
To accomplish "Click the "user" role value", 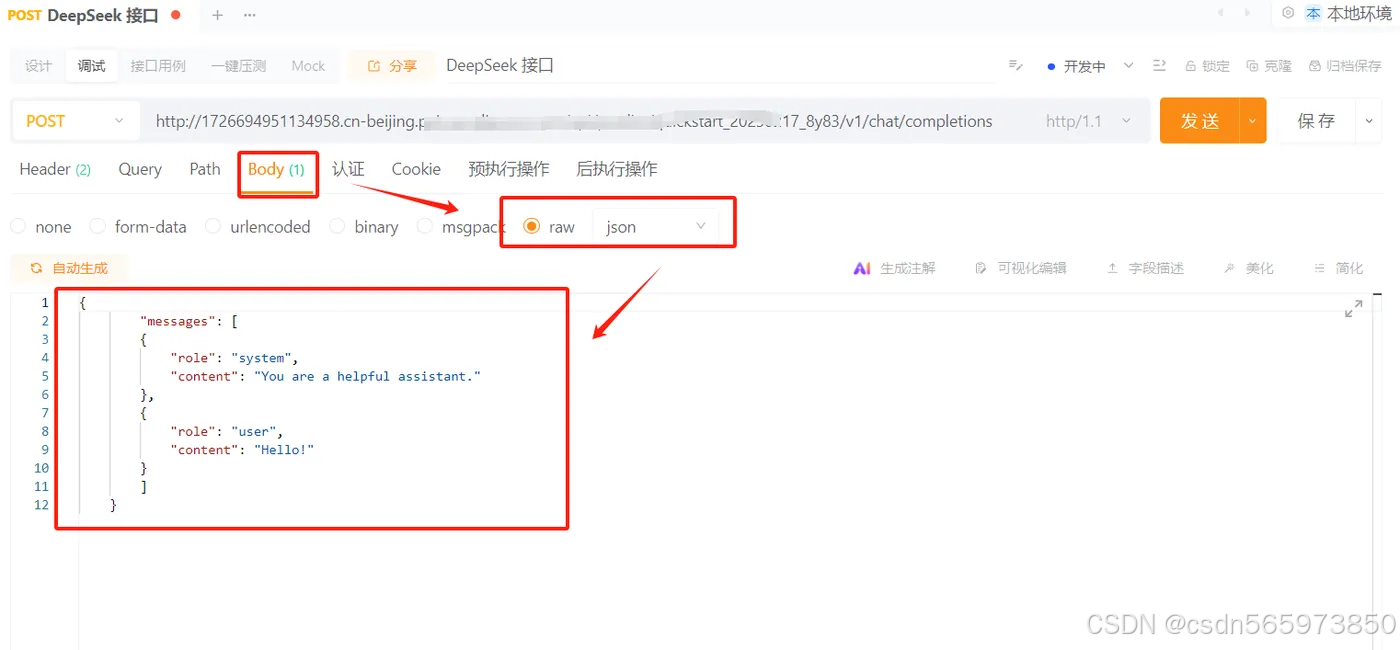I will [254, 432].
